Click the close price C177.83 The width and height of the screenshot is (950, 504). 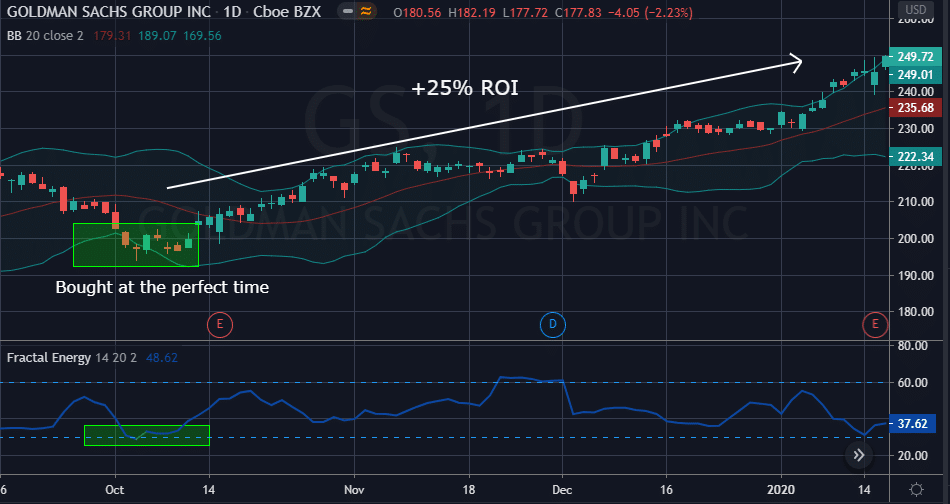point(580,12)
